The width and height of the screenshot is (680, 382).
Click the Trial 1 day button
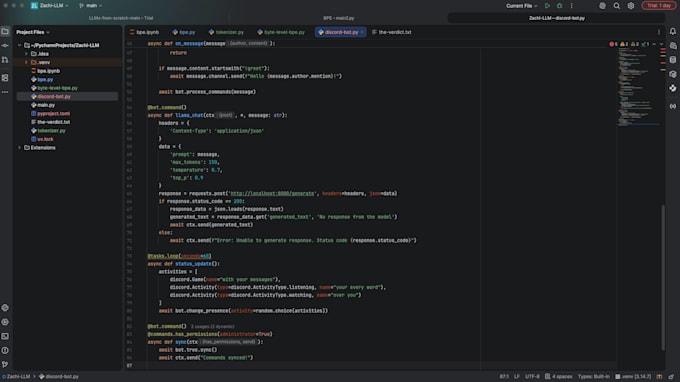click(658, 6)
